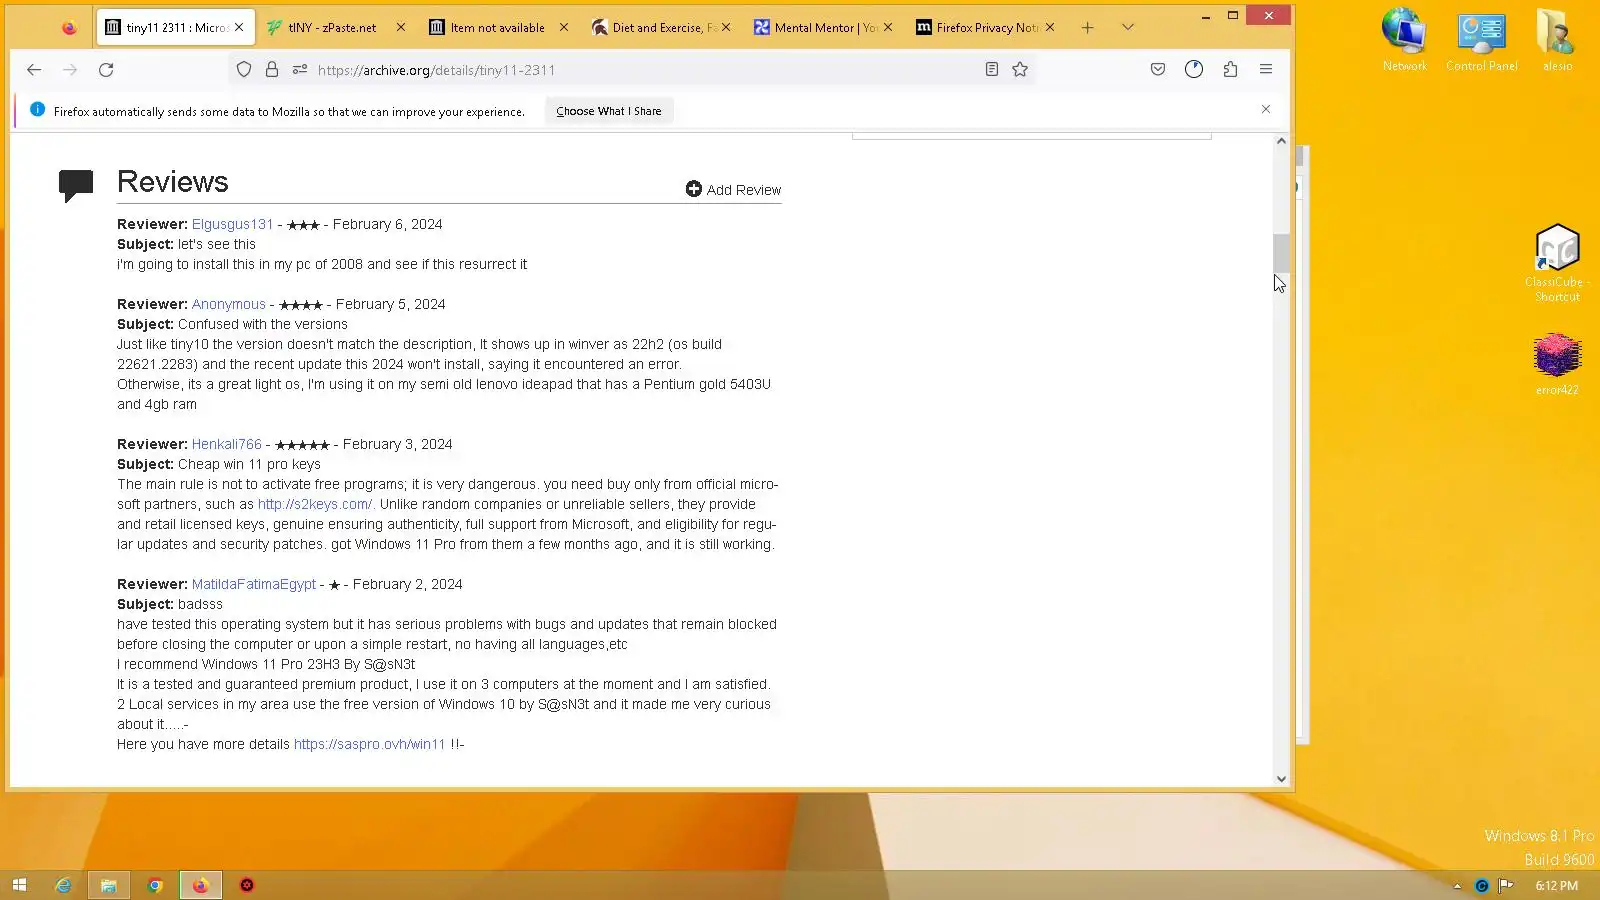1600x900 pixels.
Task: Open a new tab with plus
Action: tap(1088, 28)
